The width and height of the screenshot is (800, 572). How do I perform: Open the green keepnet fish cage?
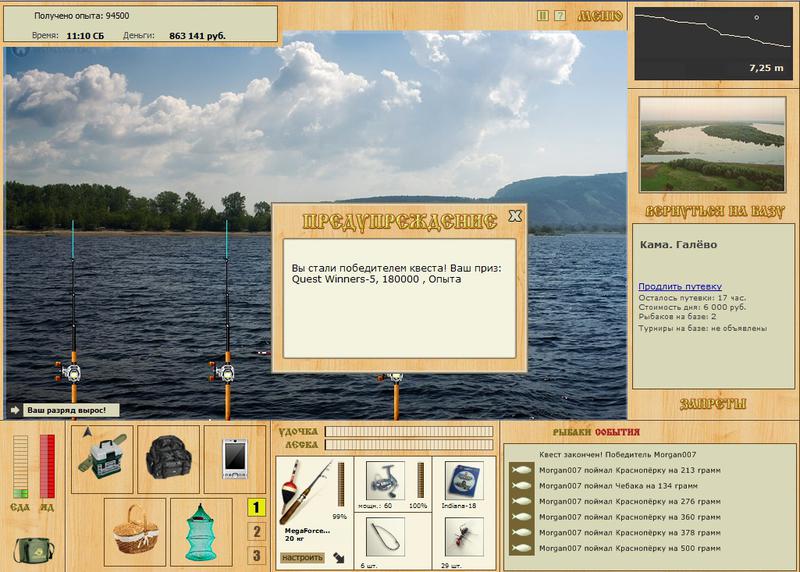(201, 532)
